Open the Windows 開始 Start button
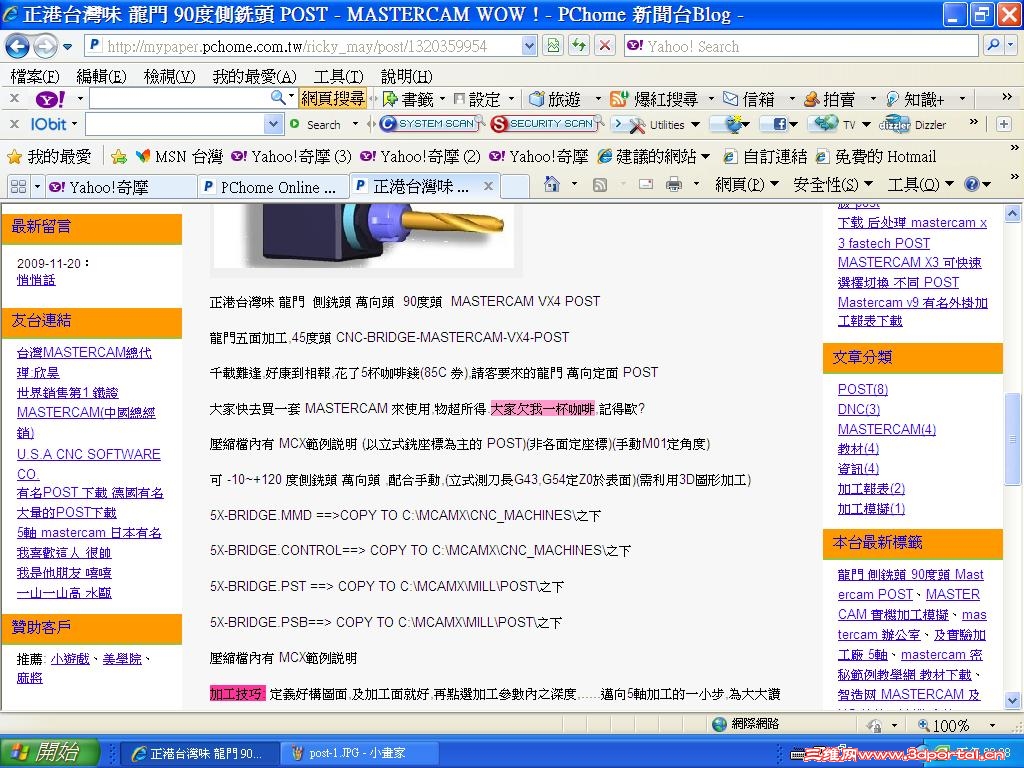This screenshot has width=1024, height=768. [50, 752]
